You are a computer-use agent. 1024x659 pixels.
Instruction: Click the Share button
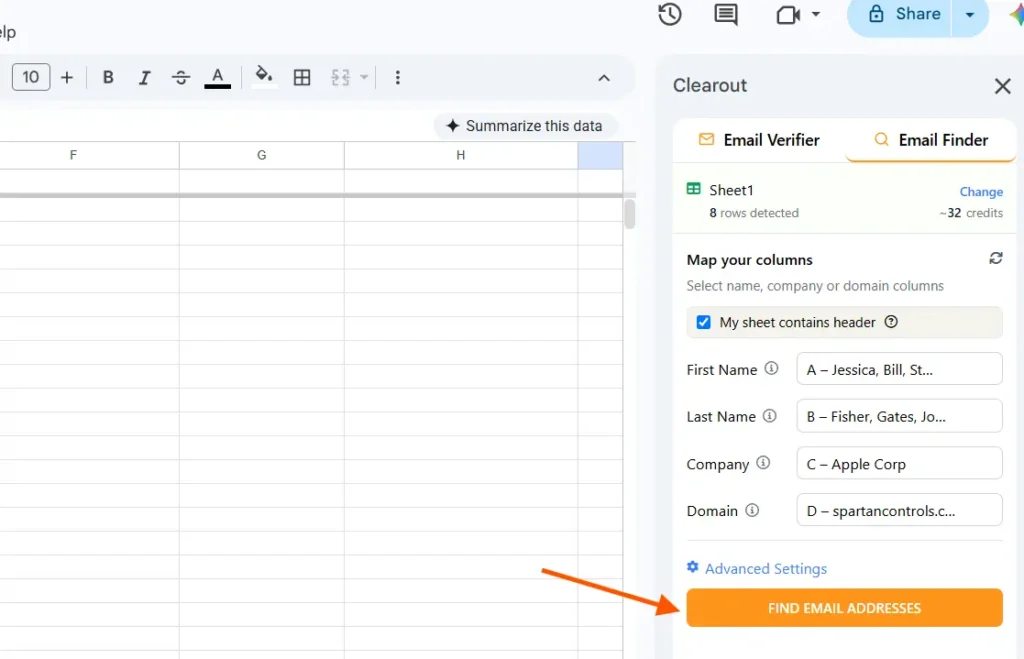pyautogui.click(x=904, y=14)
